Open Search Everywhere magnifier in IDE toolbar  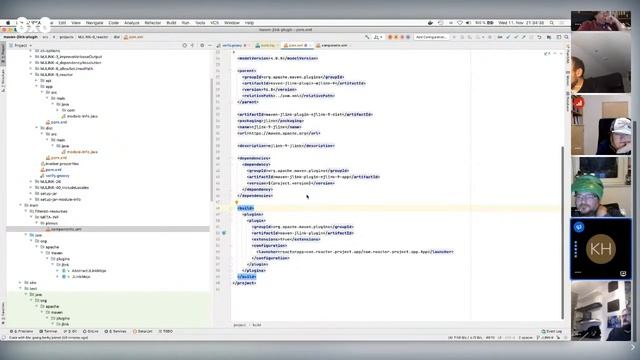coord(566,37)
